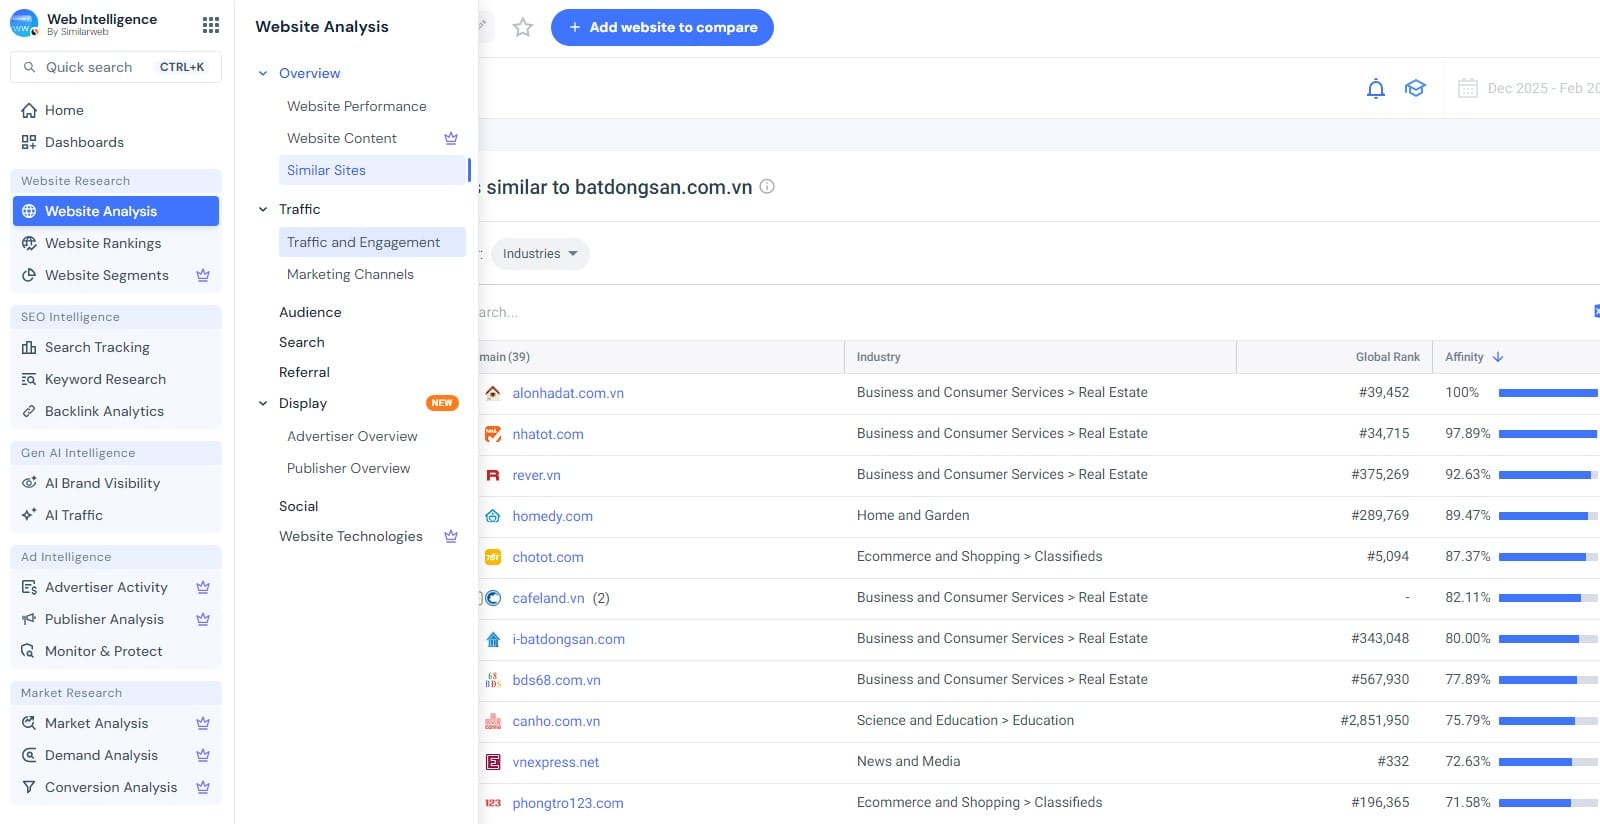The height and width of the screenshot is (824, 1600).
Task: Click the affinity bar for nhatot.com
Action: [1547, 434]
